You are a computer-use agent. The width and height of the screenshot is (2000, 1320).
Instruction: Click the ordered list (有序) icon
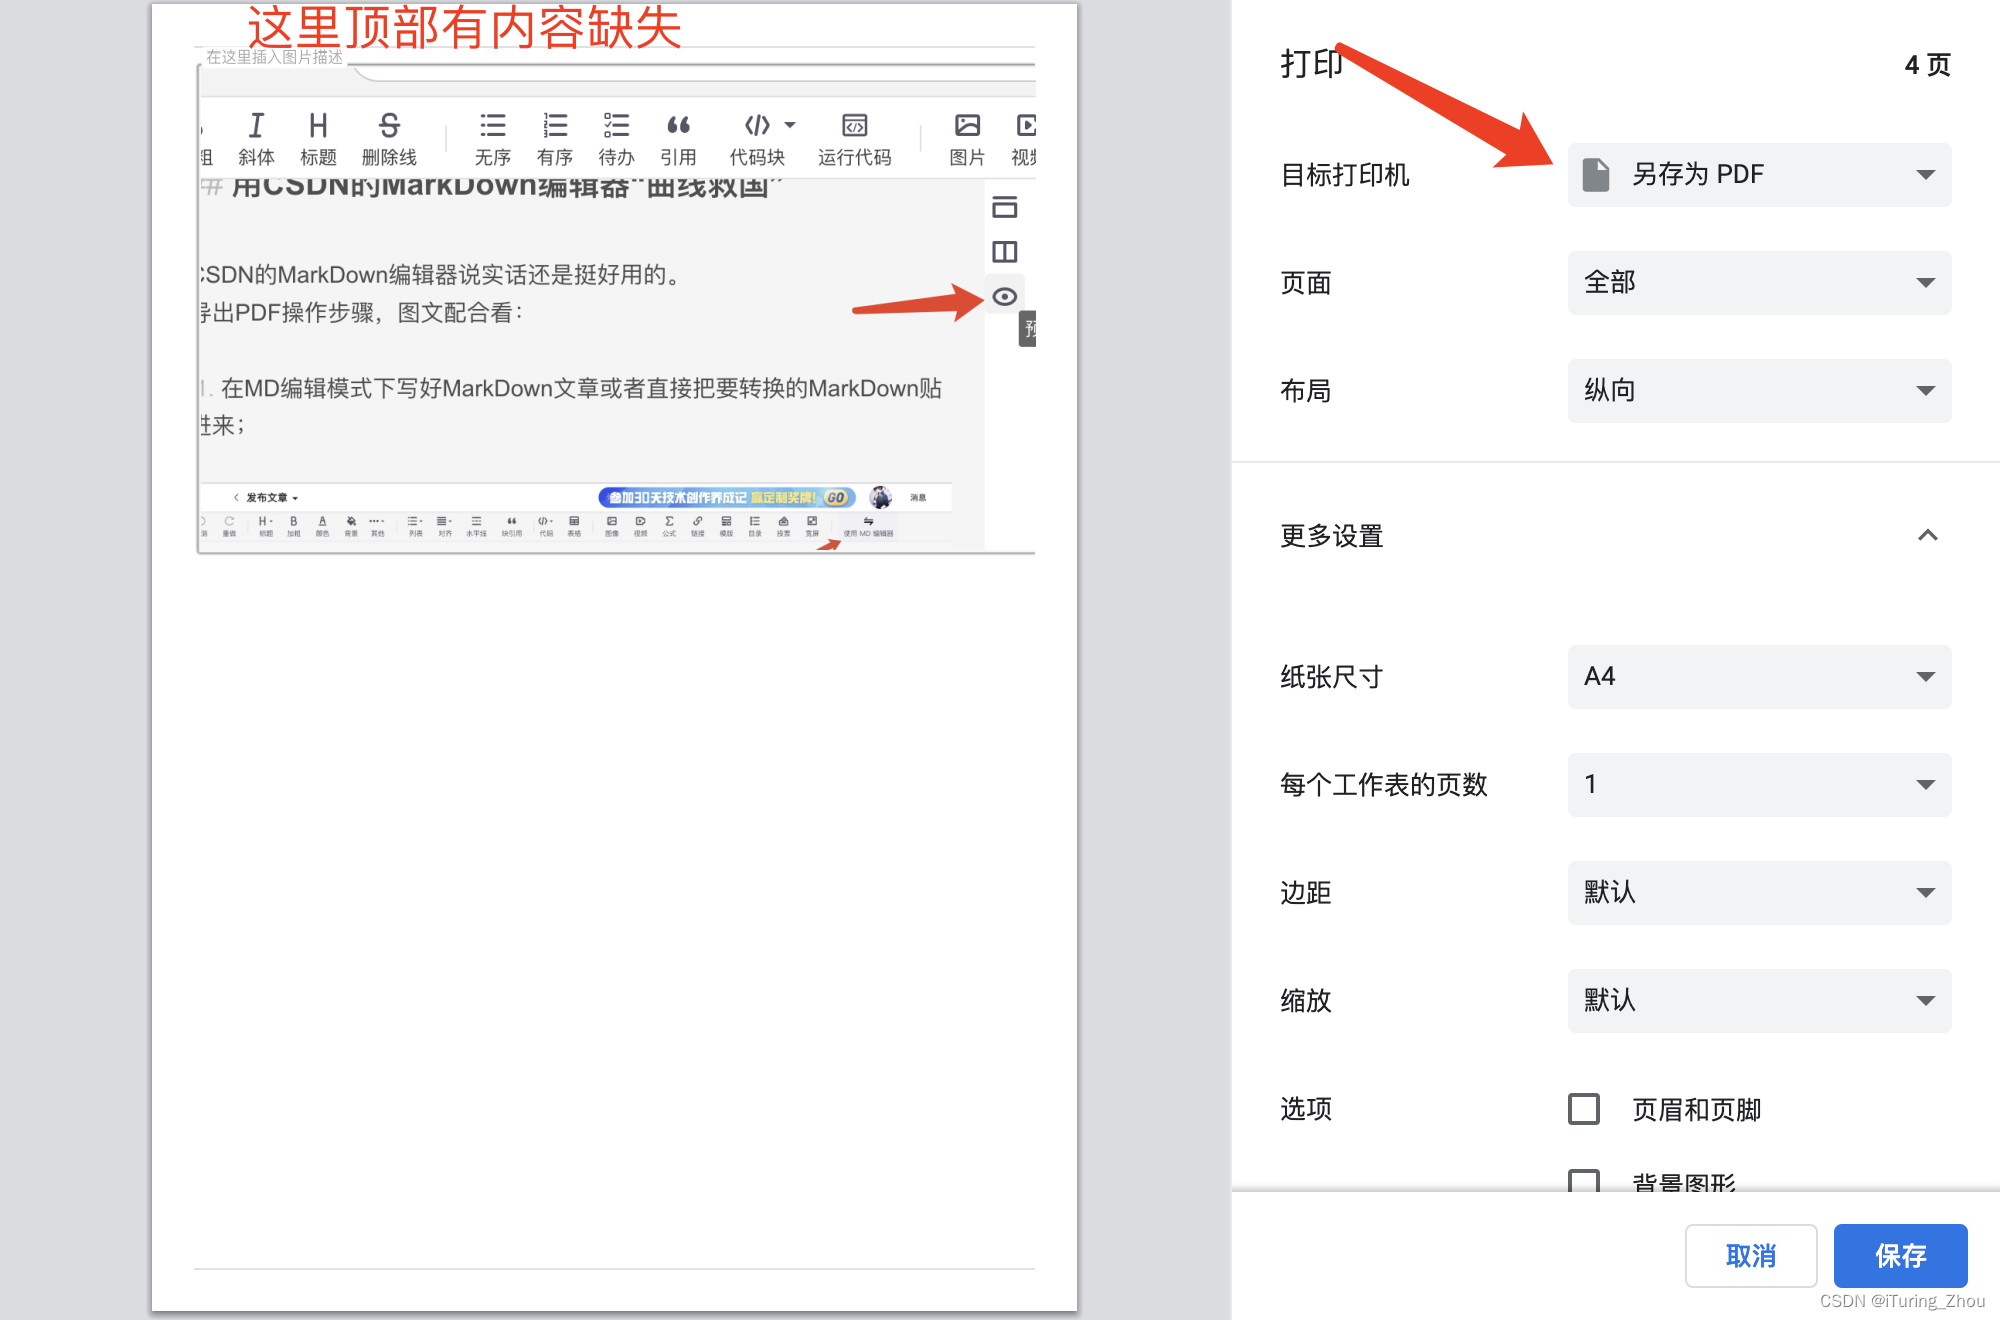[x=554, y=126]
